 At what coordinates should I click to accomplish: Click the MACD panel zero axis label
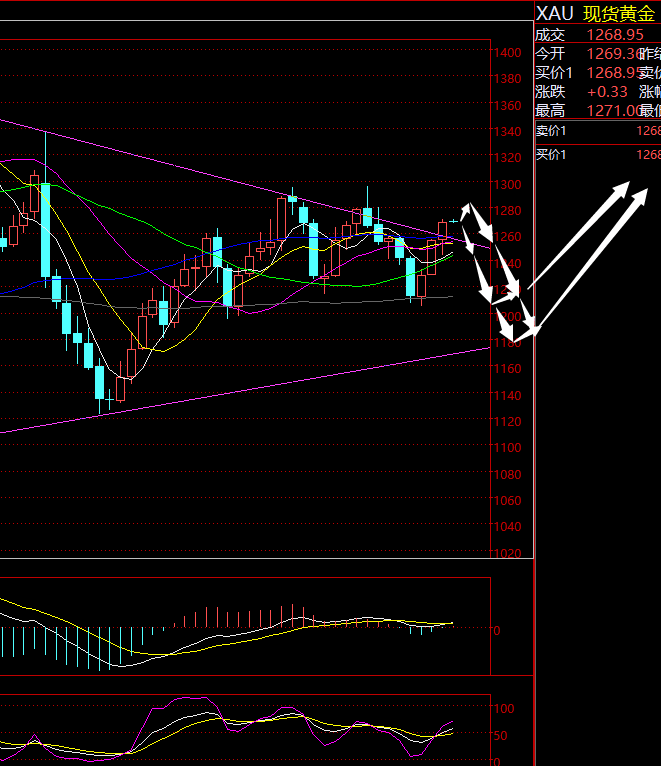point(497,631)
